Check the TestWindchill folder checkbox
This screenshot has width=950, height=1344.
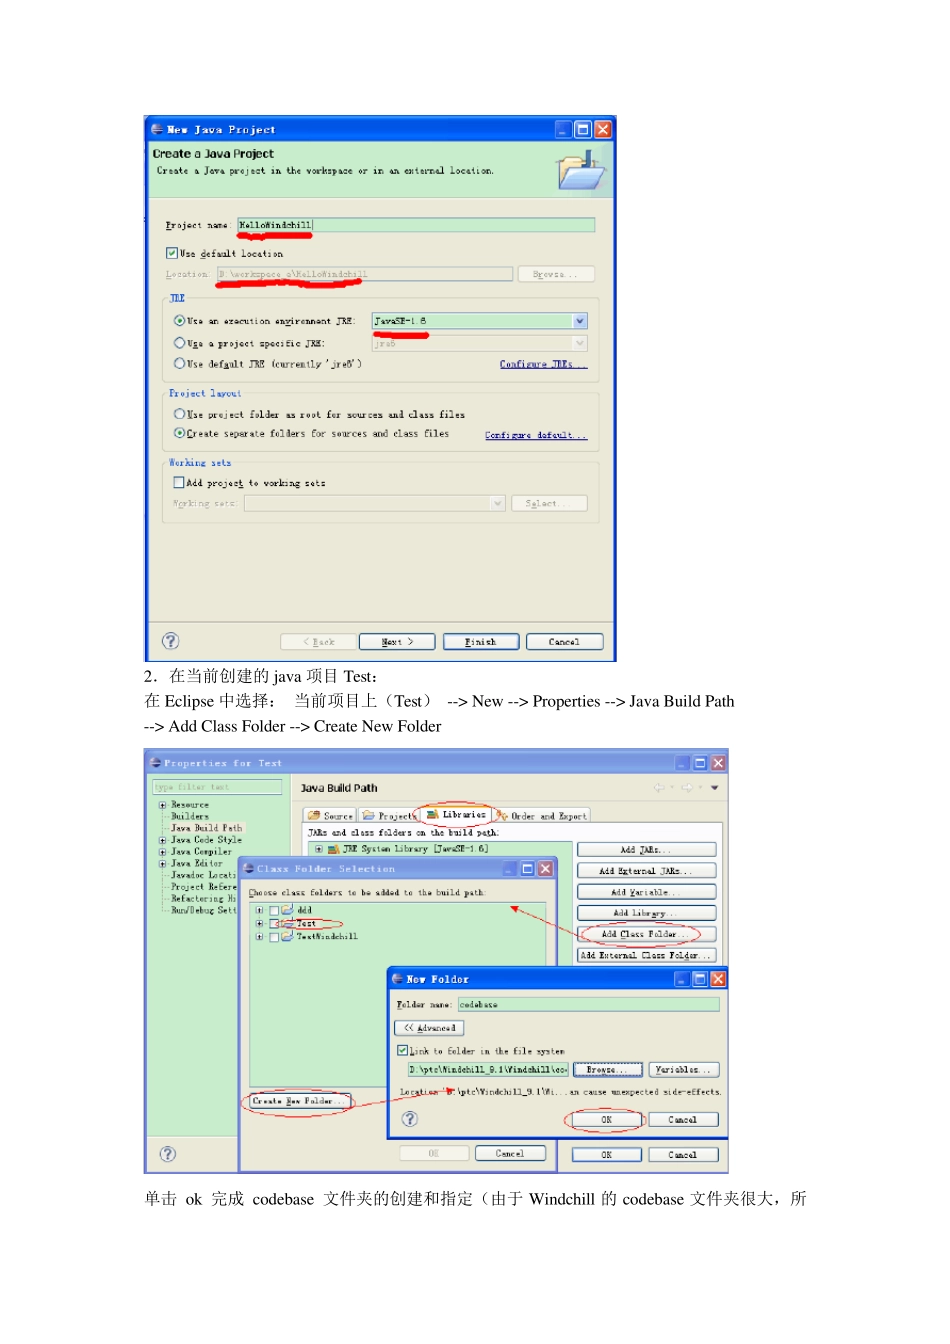(x=274, y=937)
